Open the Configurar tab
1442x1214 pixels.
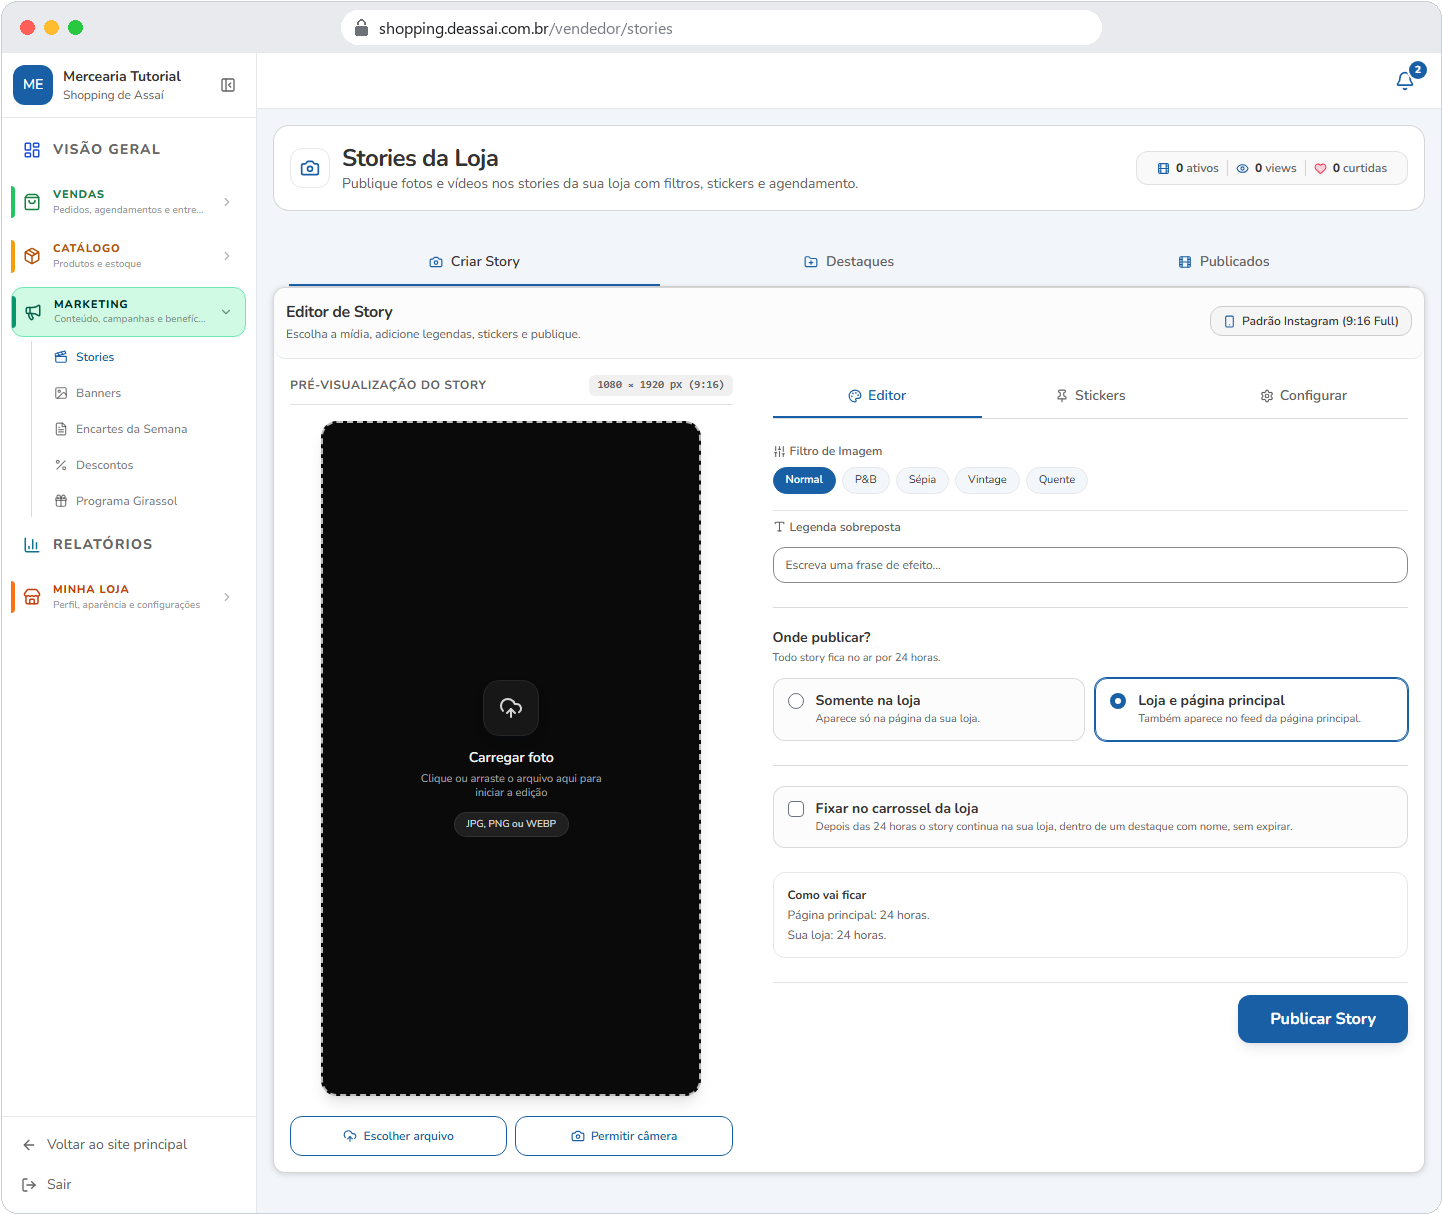click(1303, 396)
